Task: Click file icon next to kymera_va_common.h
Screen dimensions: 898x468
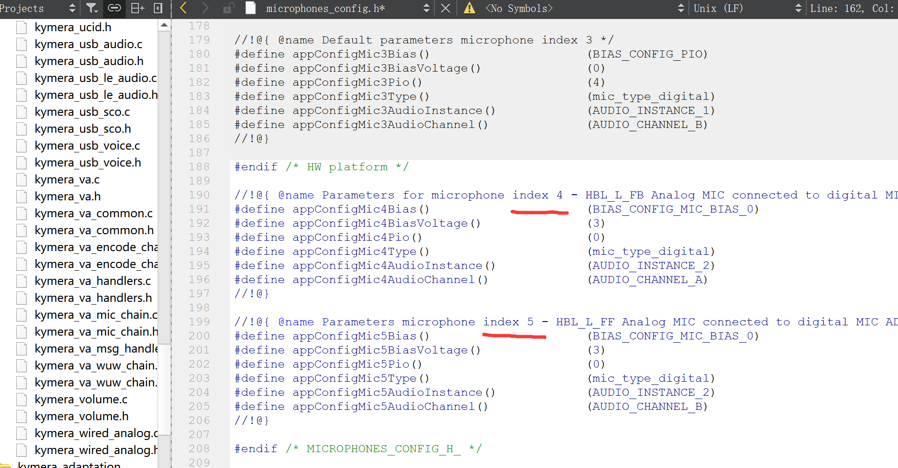Action: pyautogui.click(x=22, y=230)
